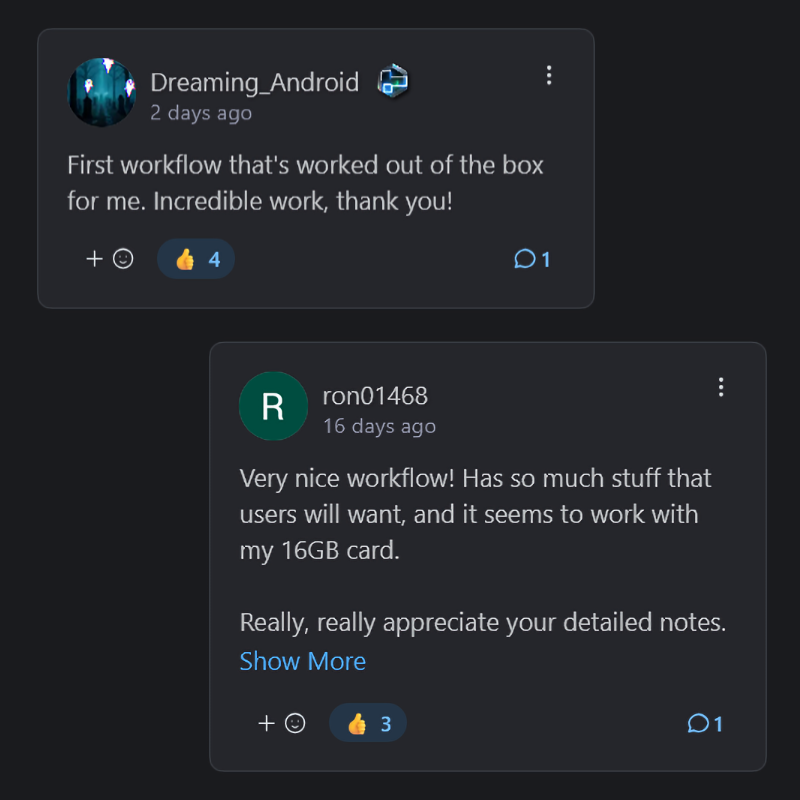Click the Dreaming_Android username
Viewport: 800px width, 800px height.
pyautogui.click(x=254, y=82)
